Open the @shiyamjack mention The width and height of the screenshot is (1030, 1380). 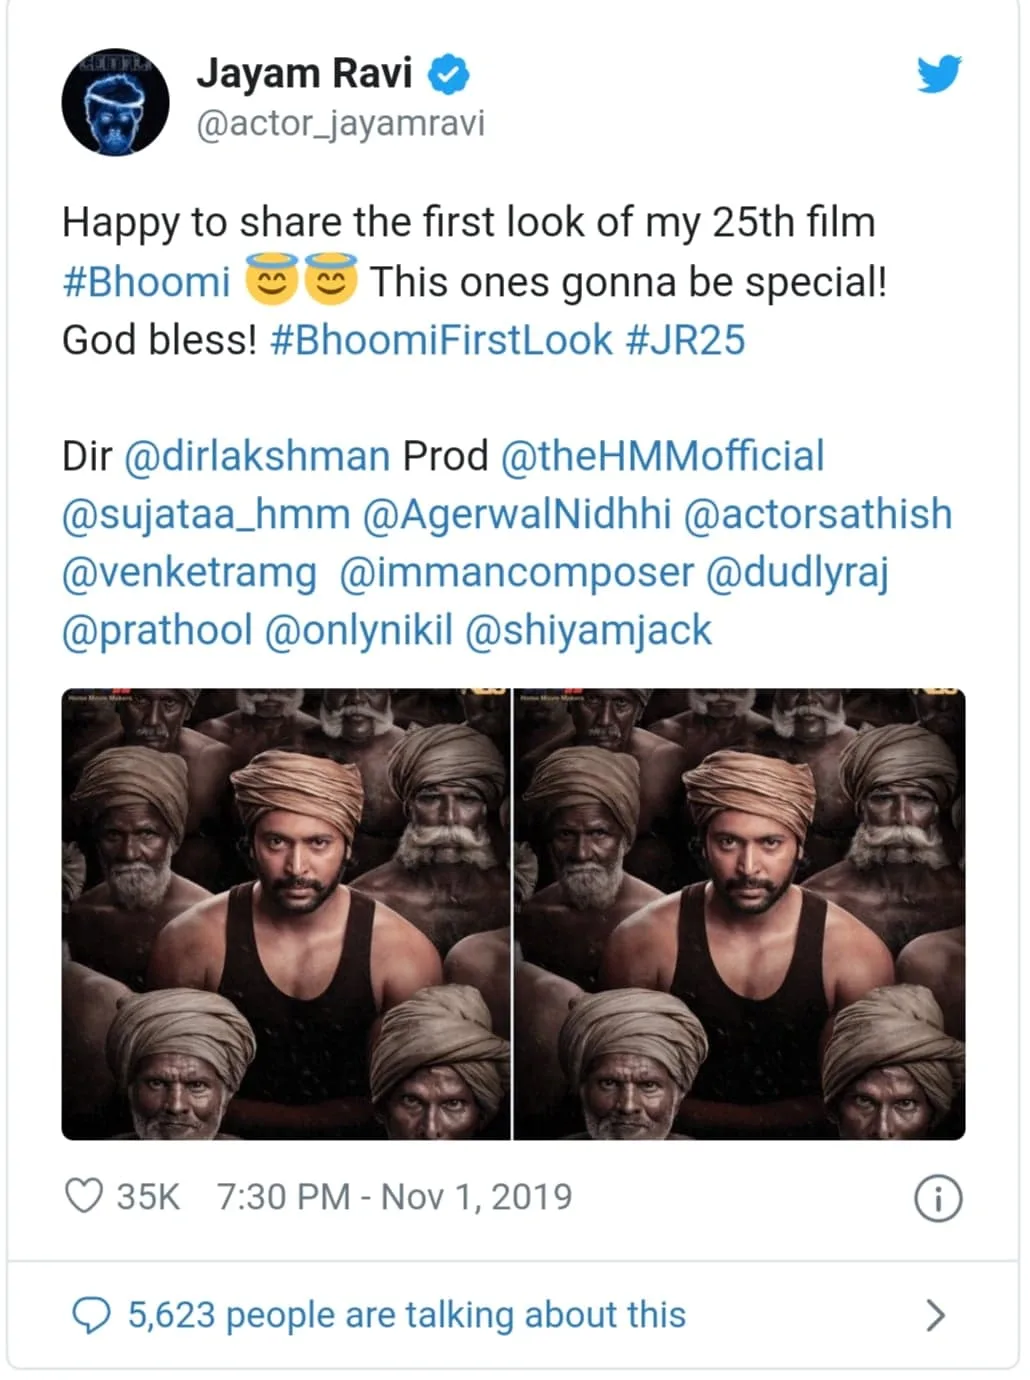[588, 630]
